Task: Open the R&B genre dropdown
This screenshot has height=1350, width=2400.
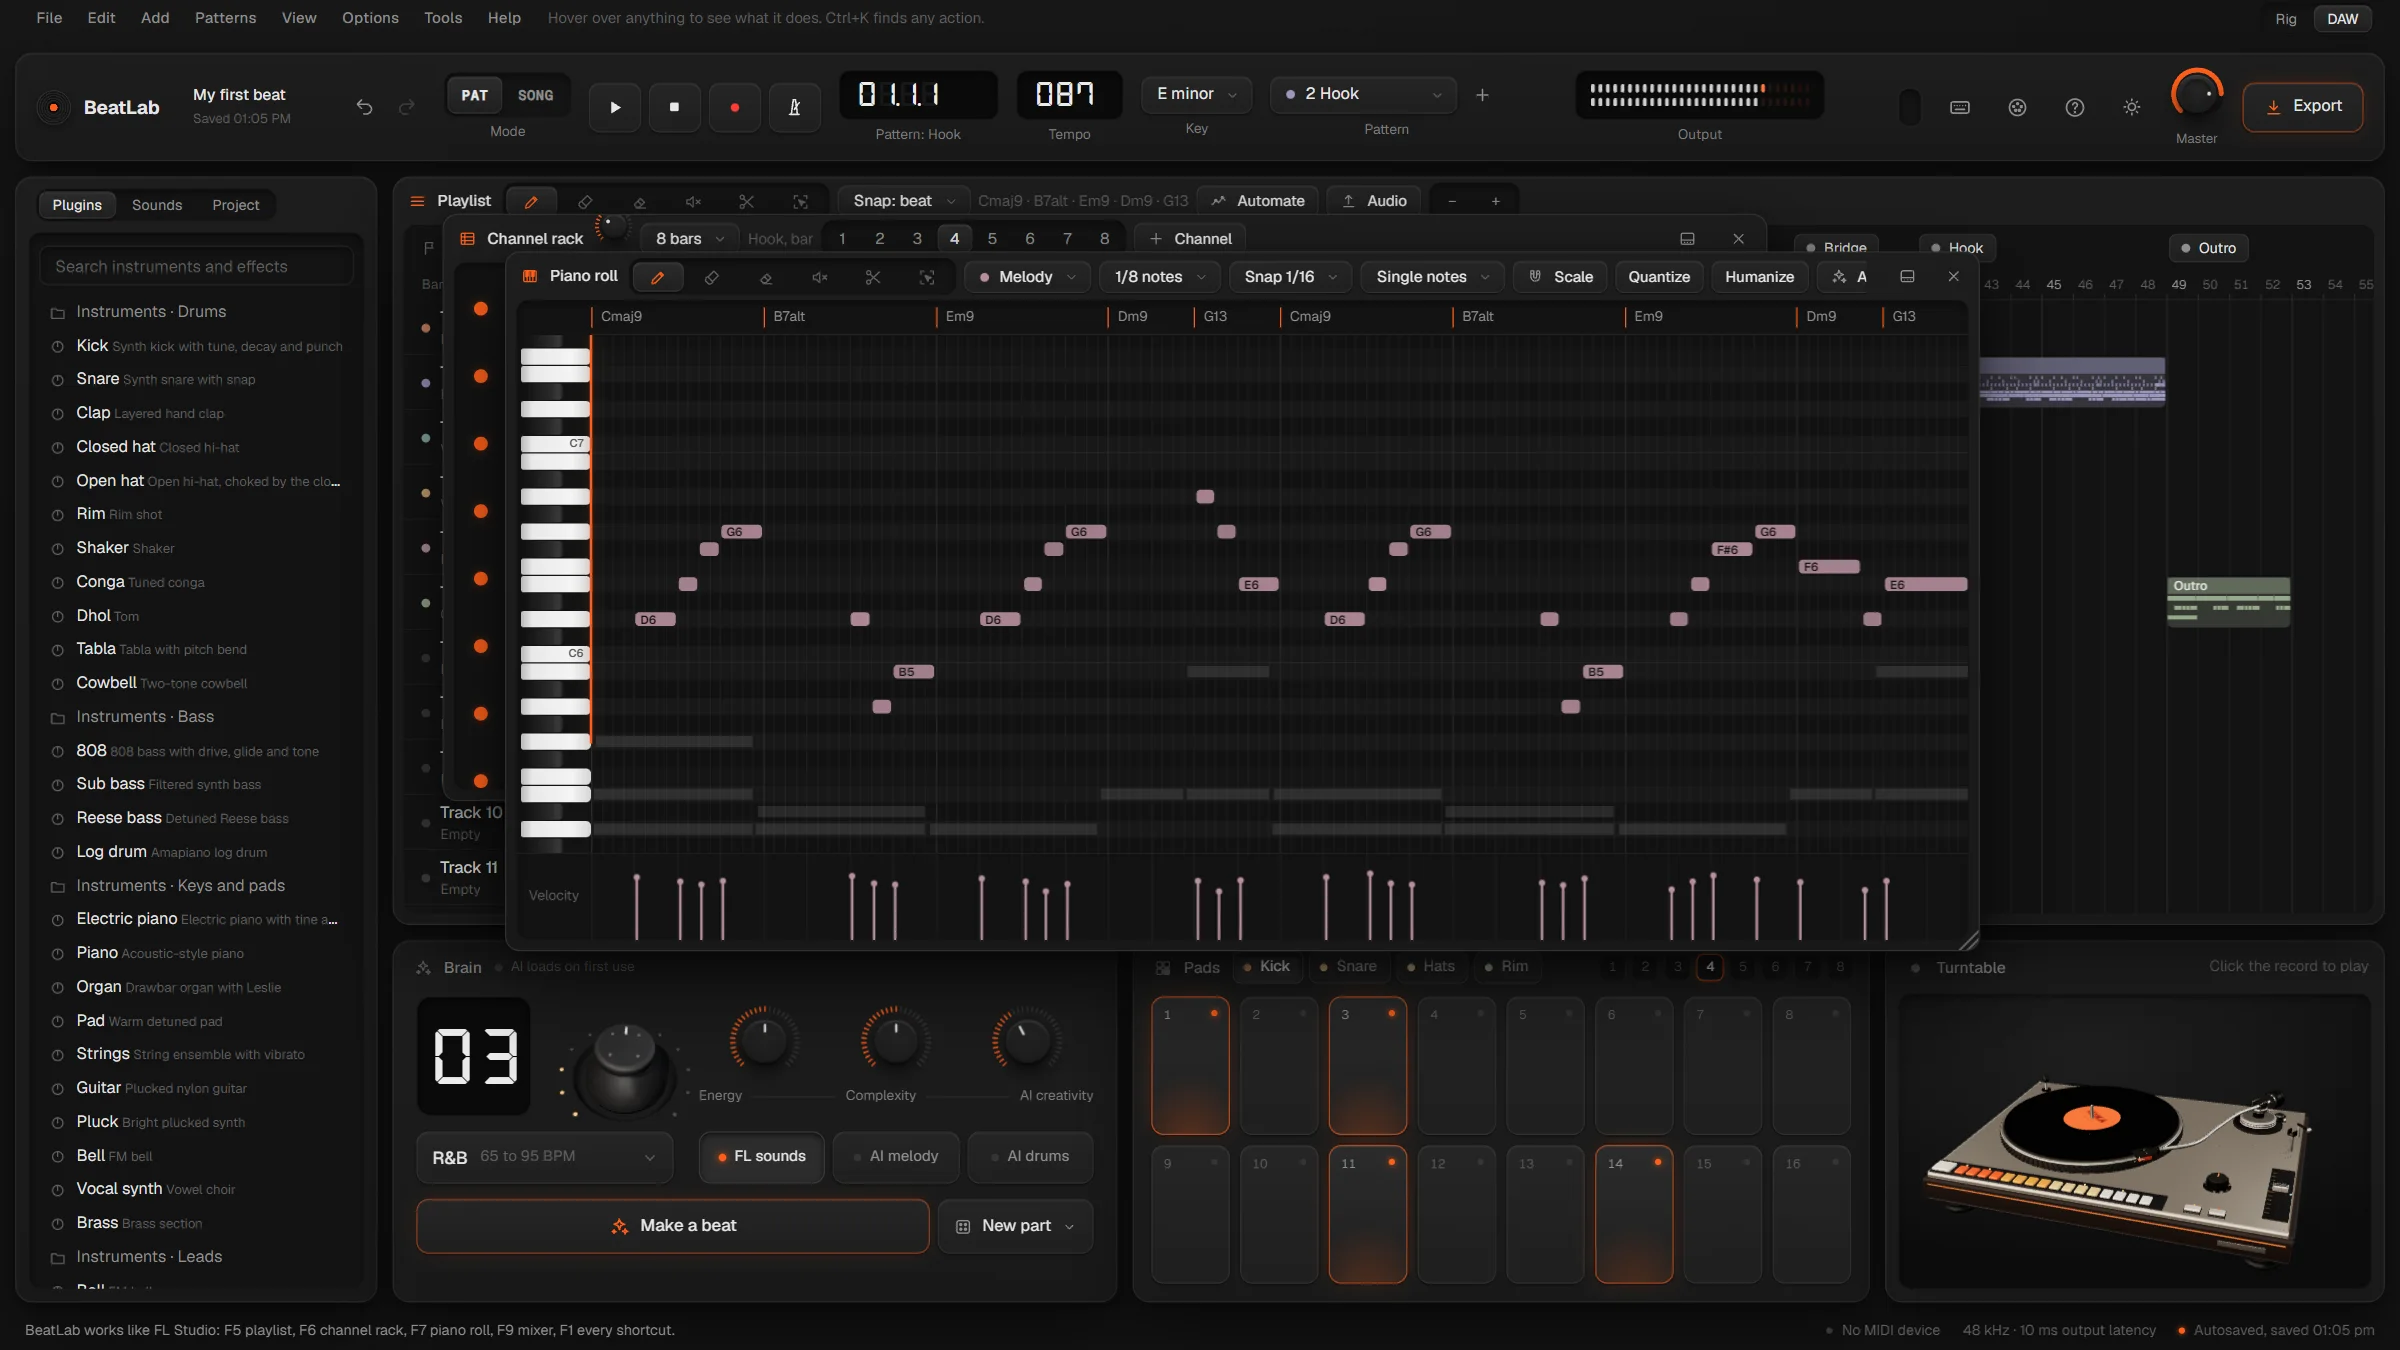Action: tap(544, 1157)
